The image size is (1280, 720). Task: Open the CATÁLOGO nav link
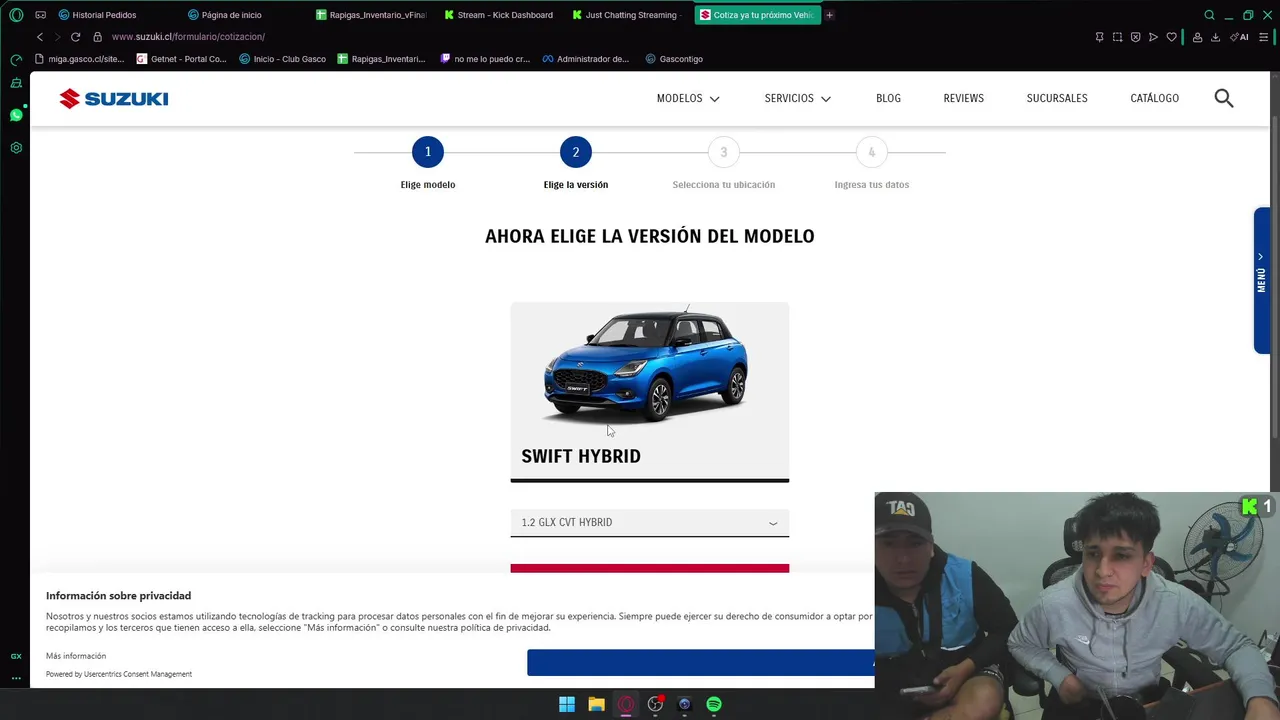(x=1155, y=98)
